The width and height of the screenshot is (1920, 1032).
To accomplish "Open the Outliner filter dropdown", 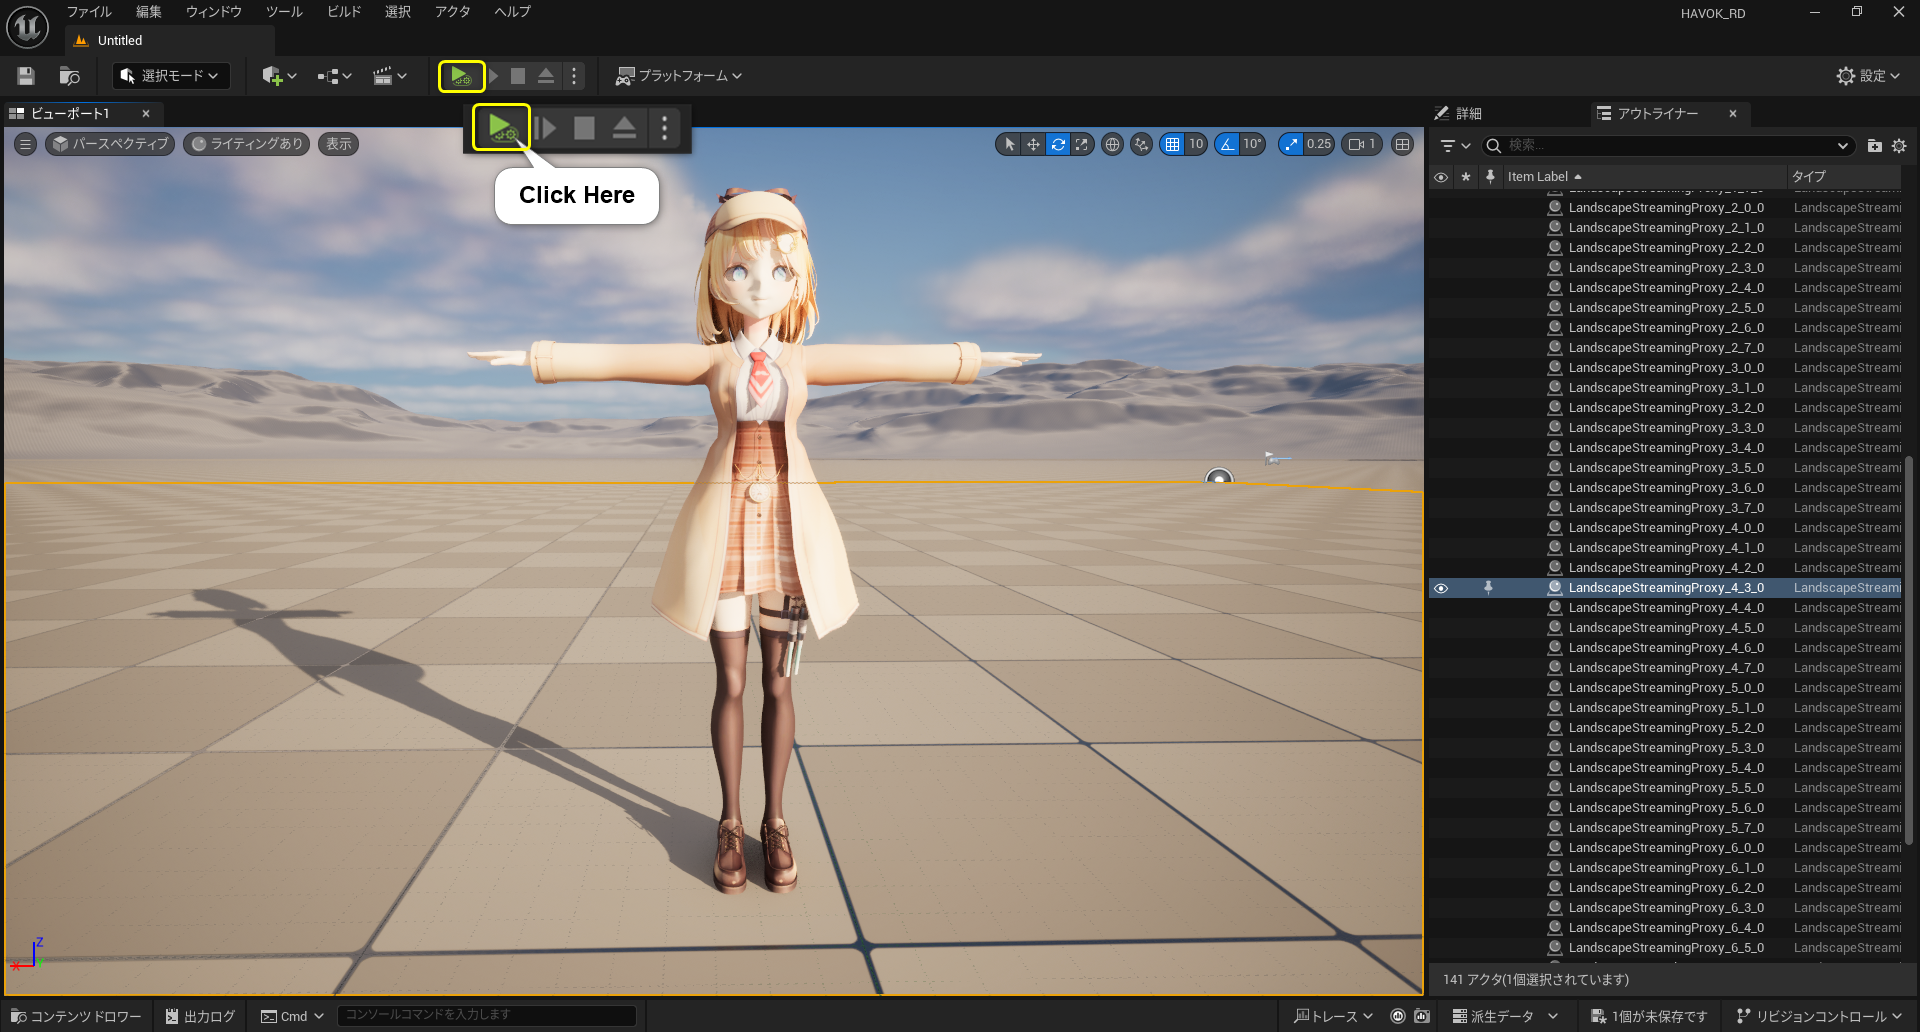I will click(x=1455, y=146).
